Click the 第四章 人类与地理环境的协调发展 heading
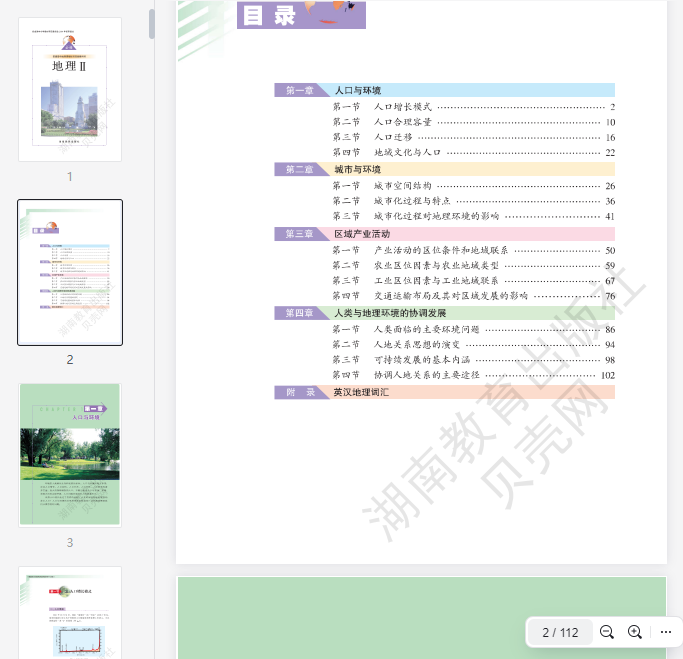683x659 pixels. 389,313
